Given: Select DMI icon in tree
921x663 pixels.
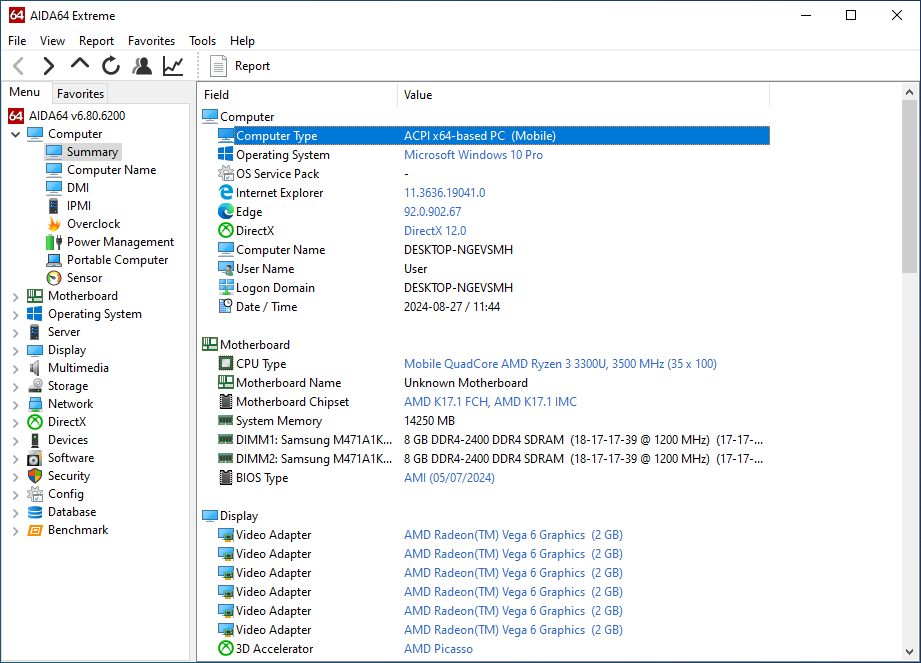Looking at the screenshot, I should [53, 187].
